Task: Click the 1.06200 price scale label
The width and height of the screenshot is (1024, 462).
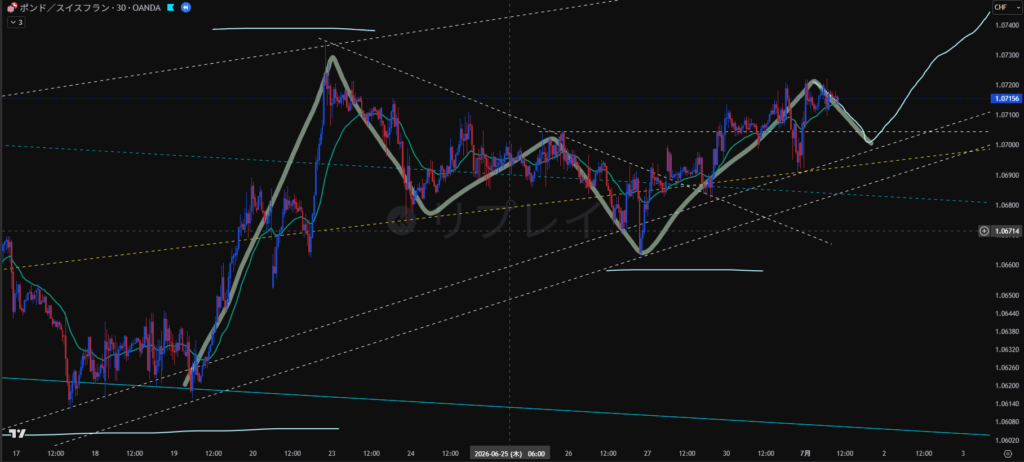Action: pos(1006,385)
